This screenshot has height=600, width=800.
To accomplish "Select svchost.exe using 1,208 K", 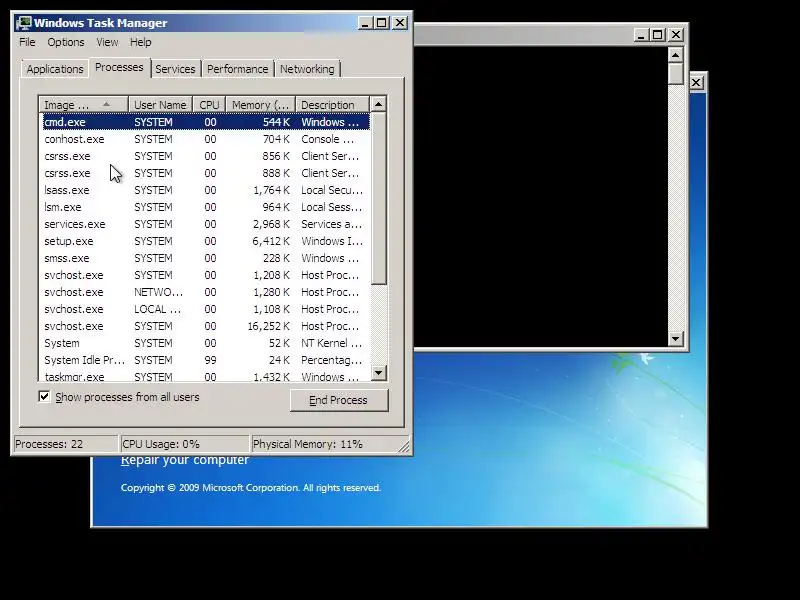I will (205, 275).
